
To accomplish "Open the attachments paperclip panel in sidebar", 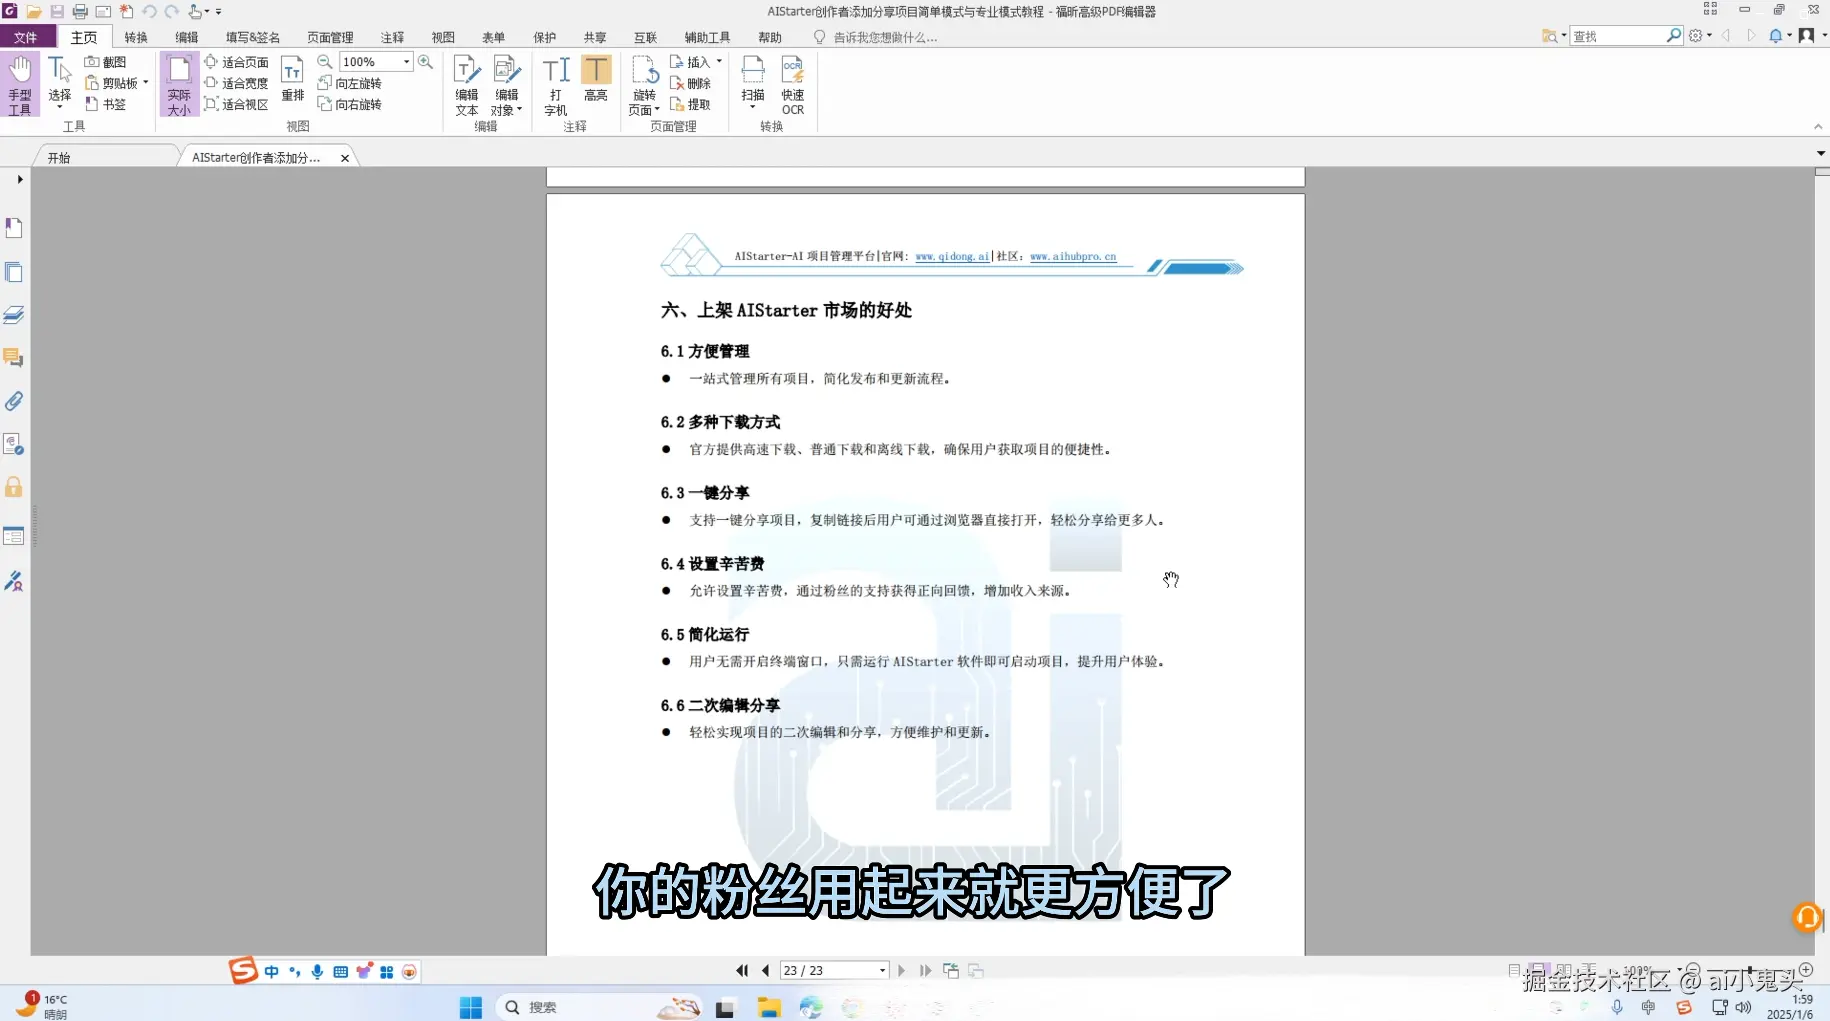I will [14, 401].
